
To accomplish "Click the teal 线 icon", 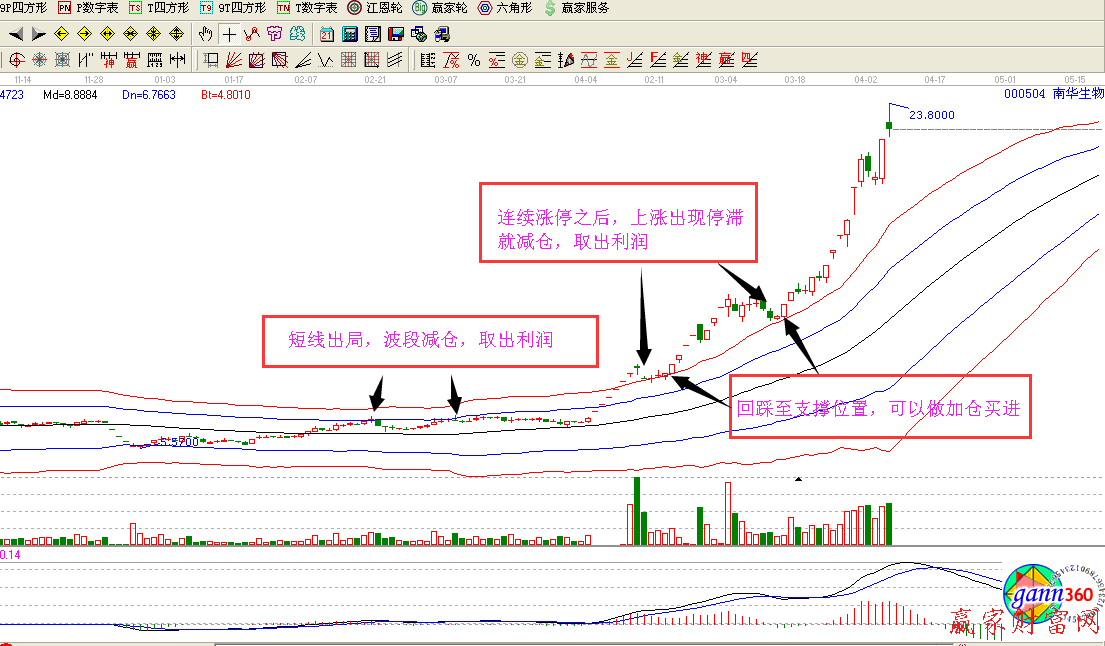I will point(298,34).
